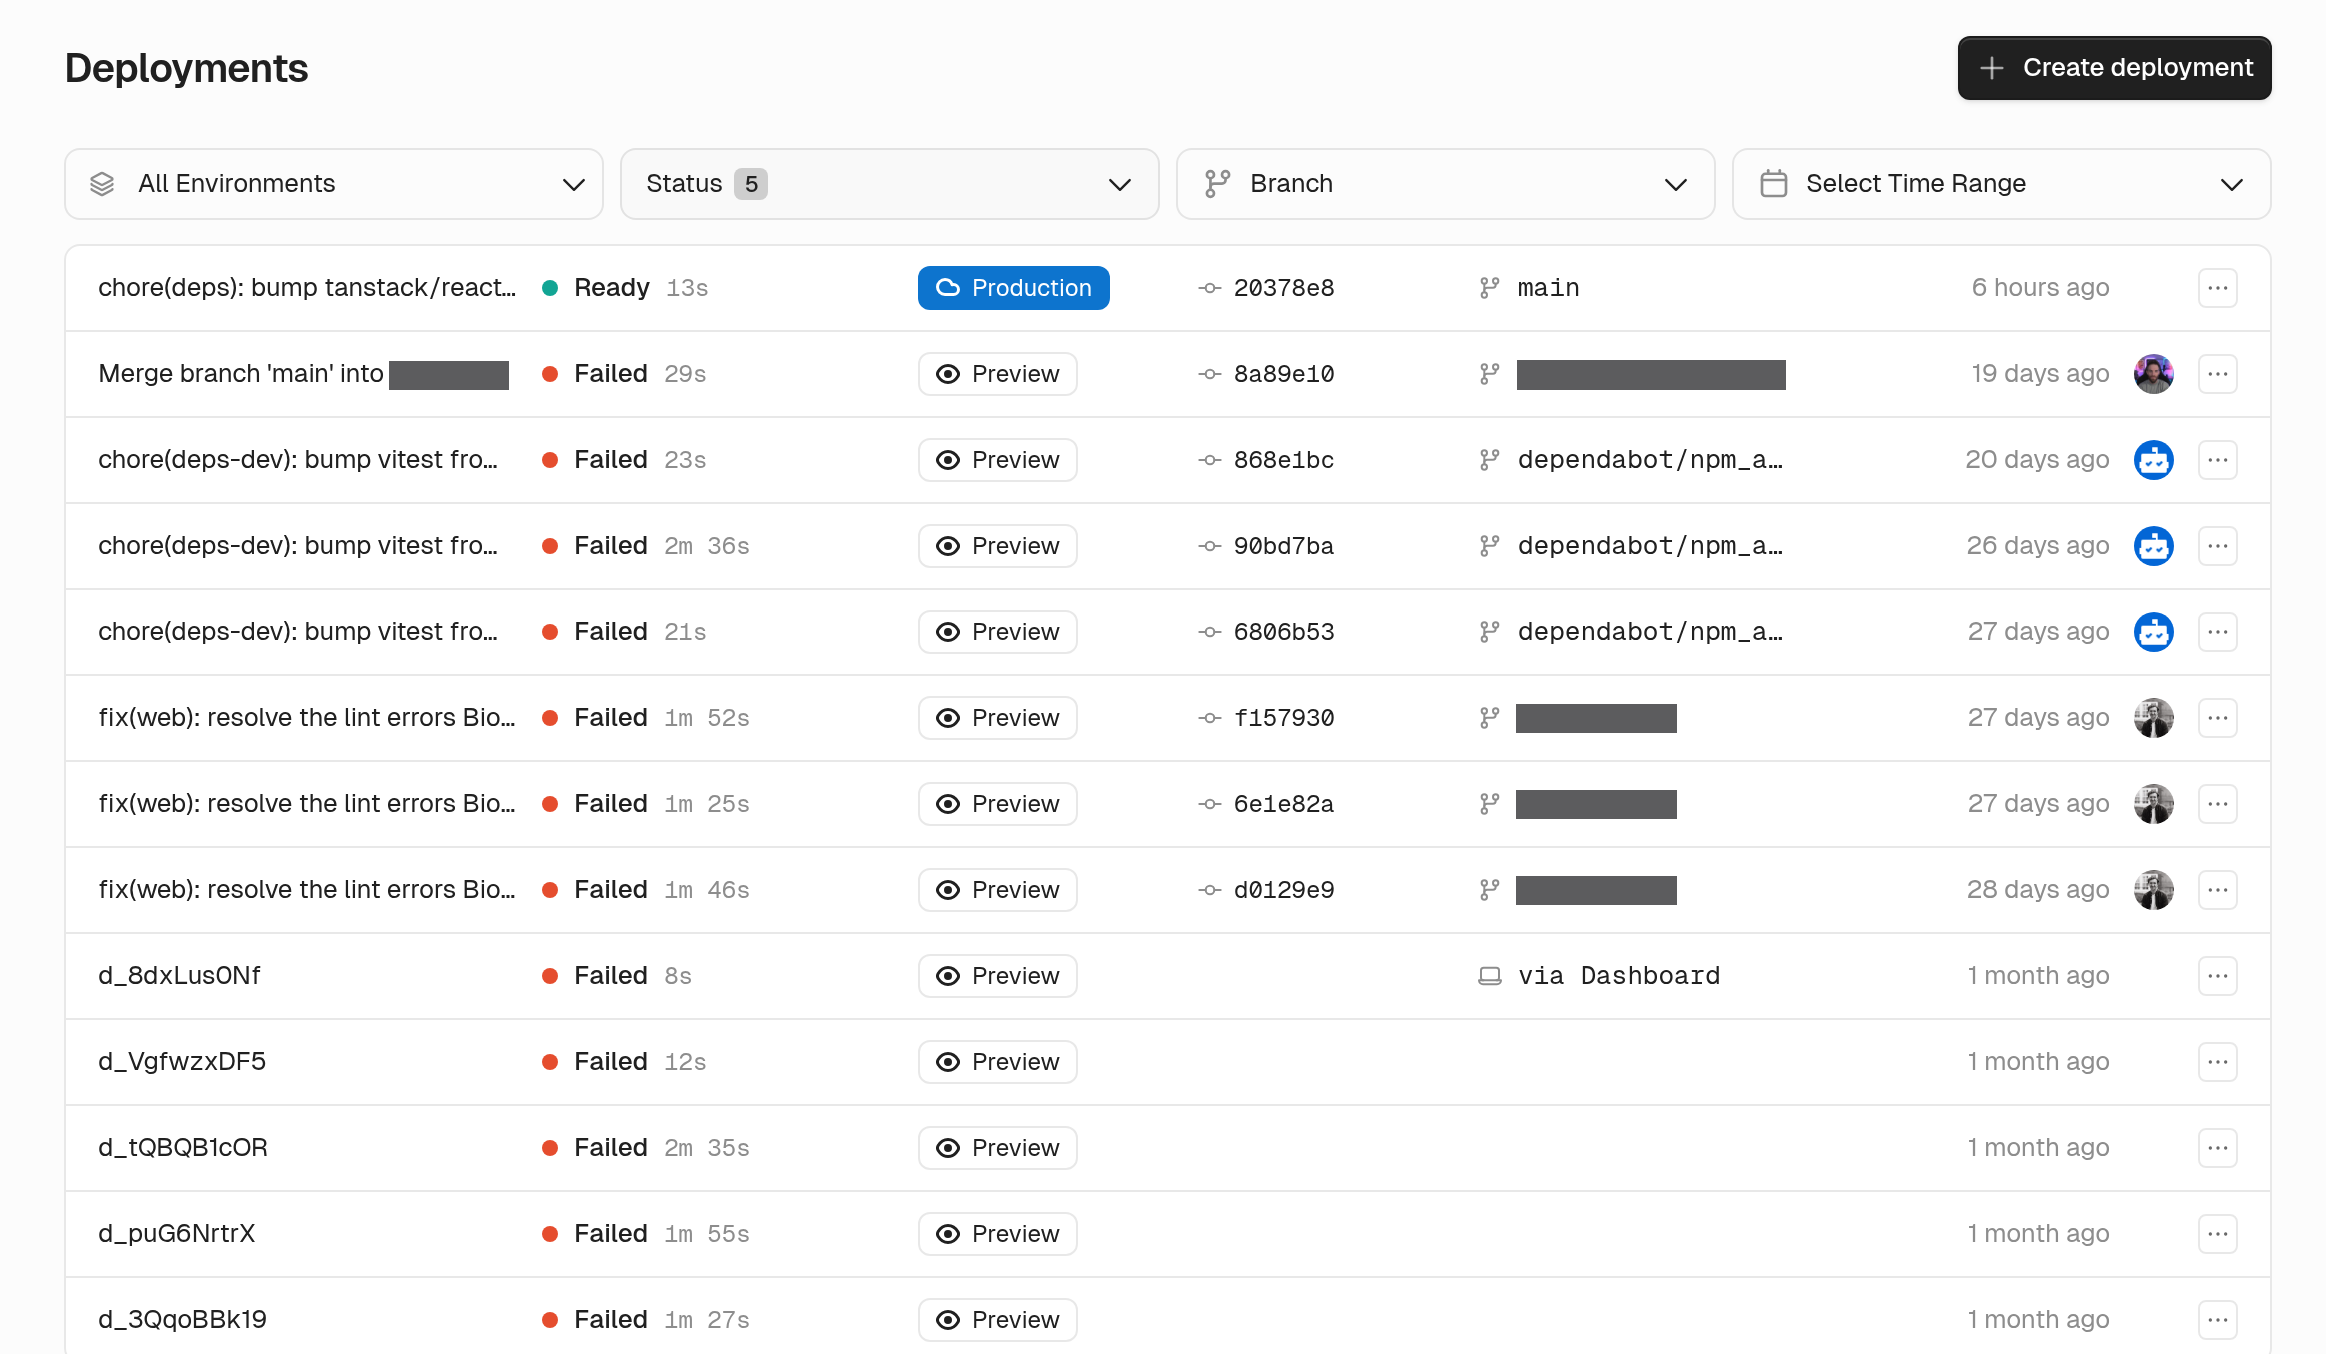Open commit d0129e9

[1283, 890]
